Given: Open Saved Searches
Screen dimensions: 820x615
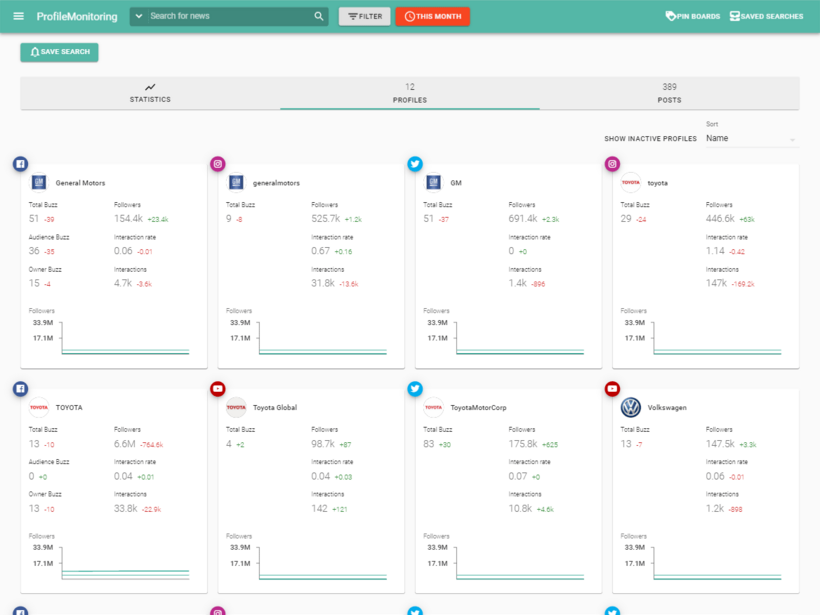Looking at the screenshot, I should click(766, 16).
